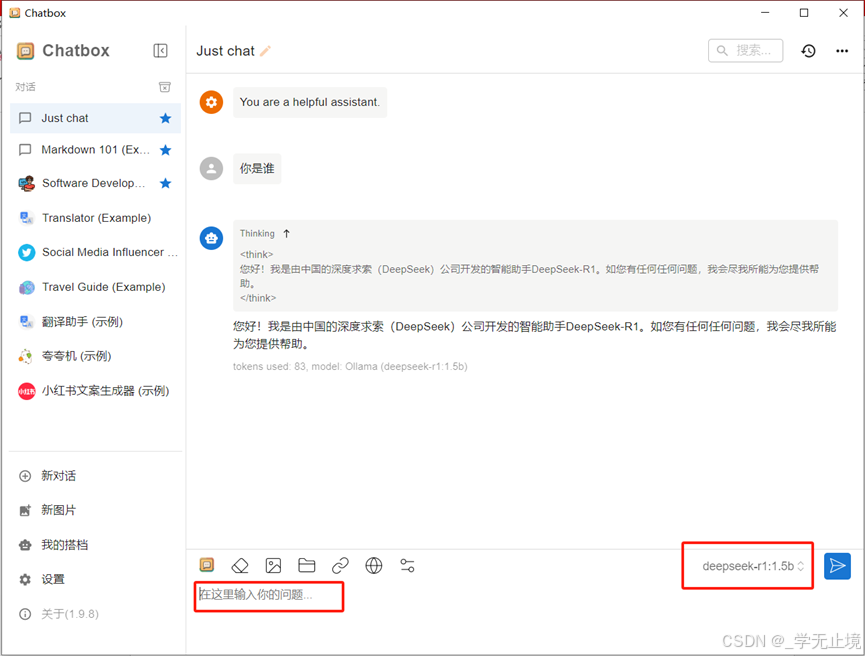Click the search box in header
Screen dimensions: 865x656
(745, 51)
